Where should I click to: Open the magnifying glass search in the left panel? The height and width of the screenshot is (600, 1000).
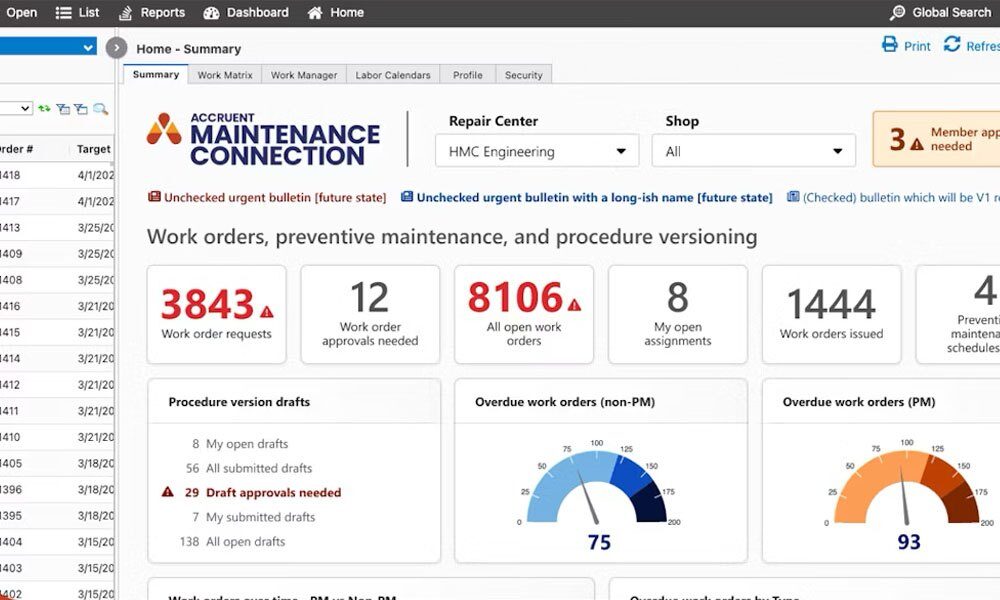[x=100, y=109]
